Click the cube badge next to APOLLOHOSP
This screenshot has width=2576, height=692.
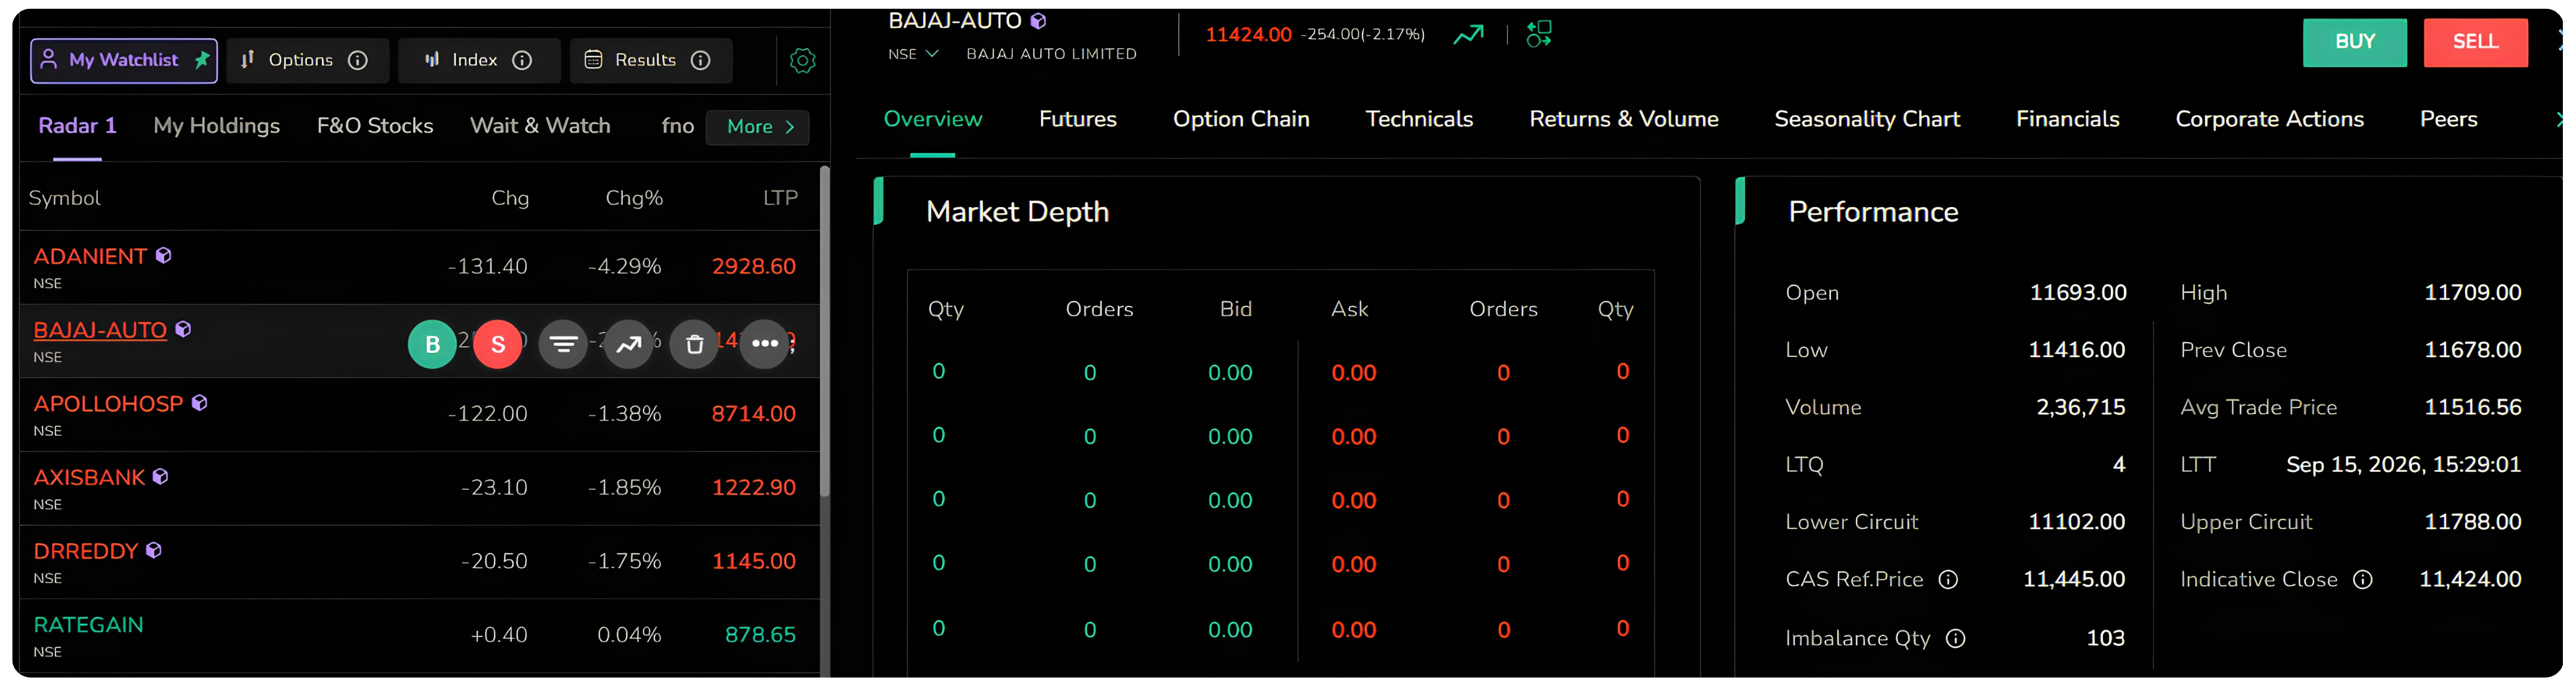[199, 403]
